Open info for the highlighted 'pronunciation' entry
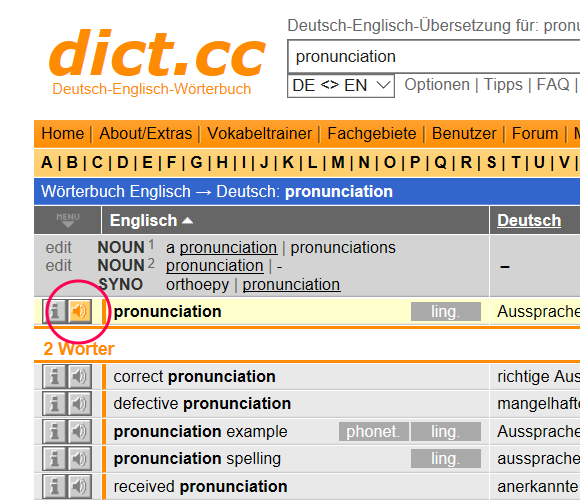 coord(55,311)
